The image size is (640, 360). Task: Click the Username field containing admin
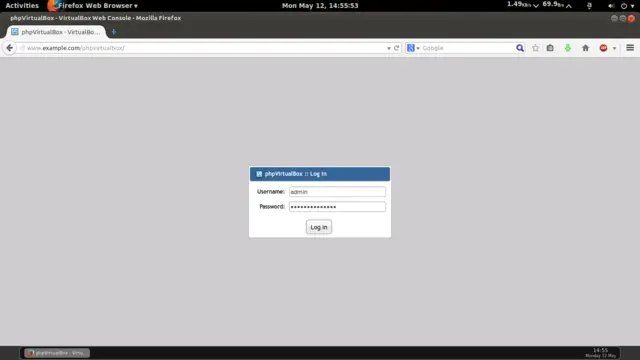pos(337,191)
